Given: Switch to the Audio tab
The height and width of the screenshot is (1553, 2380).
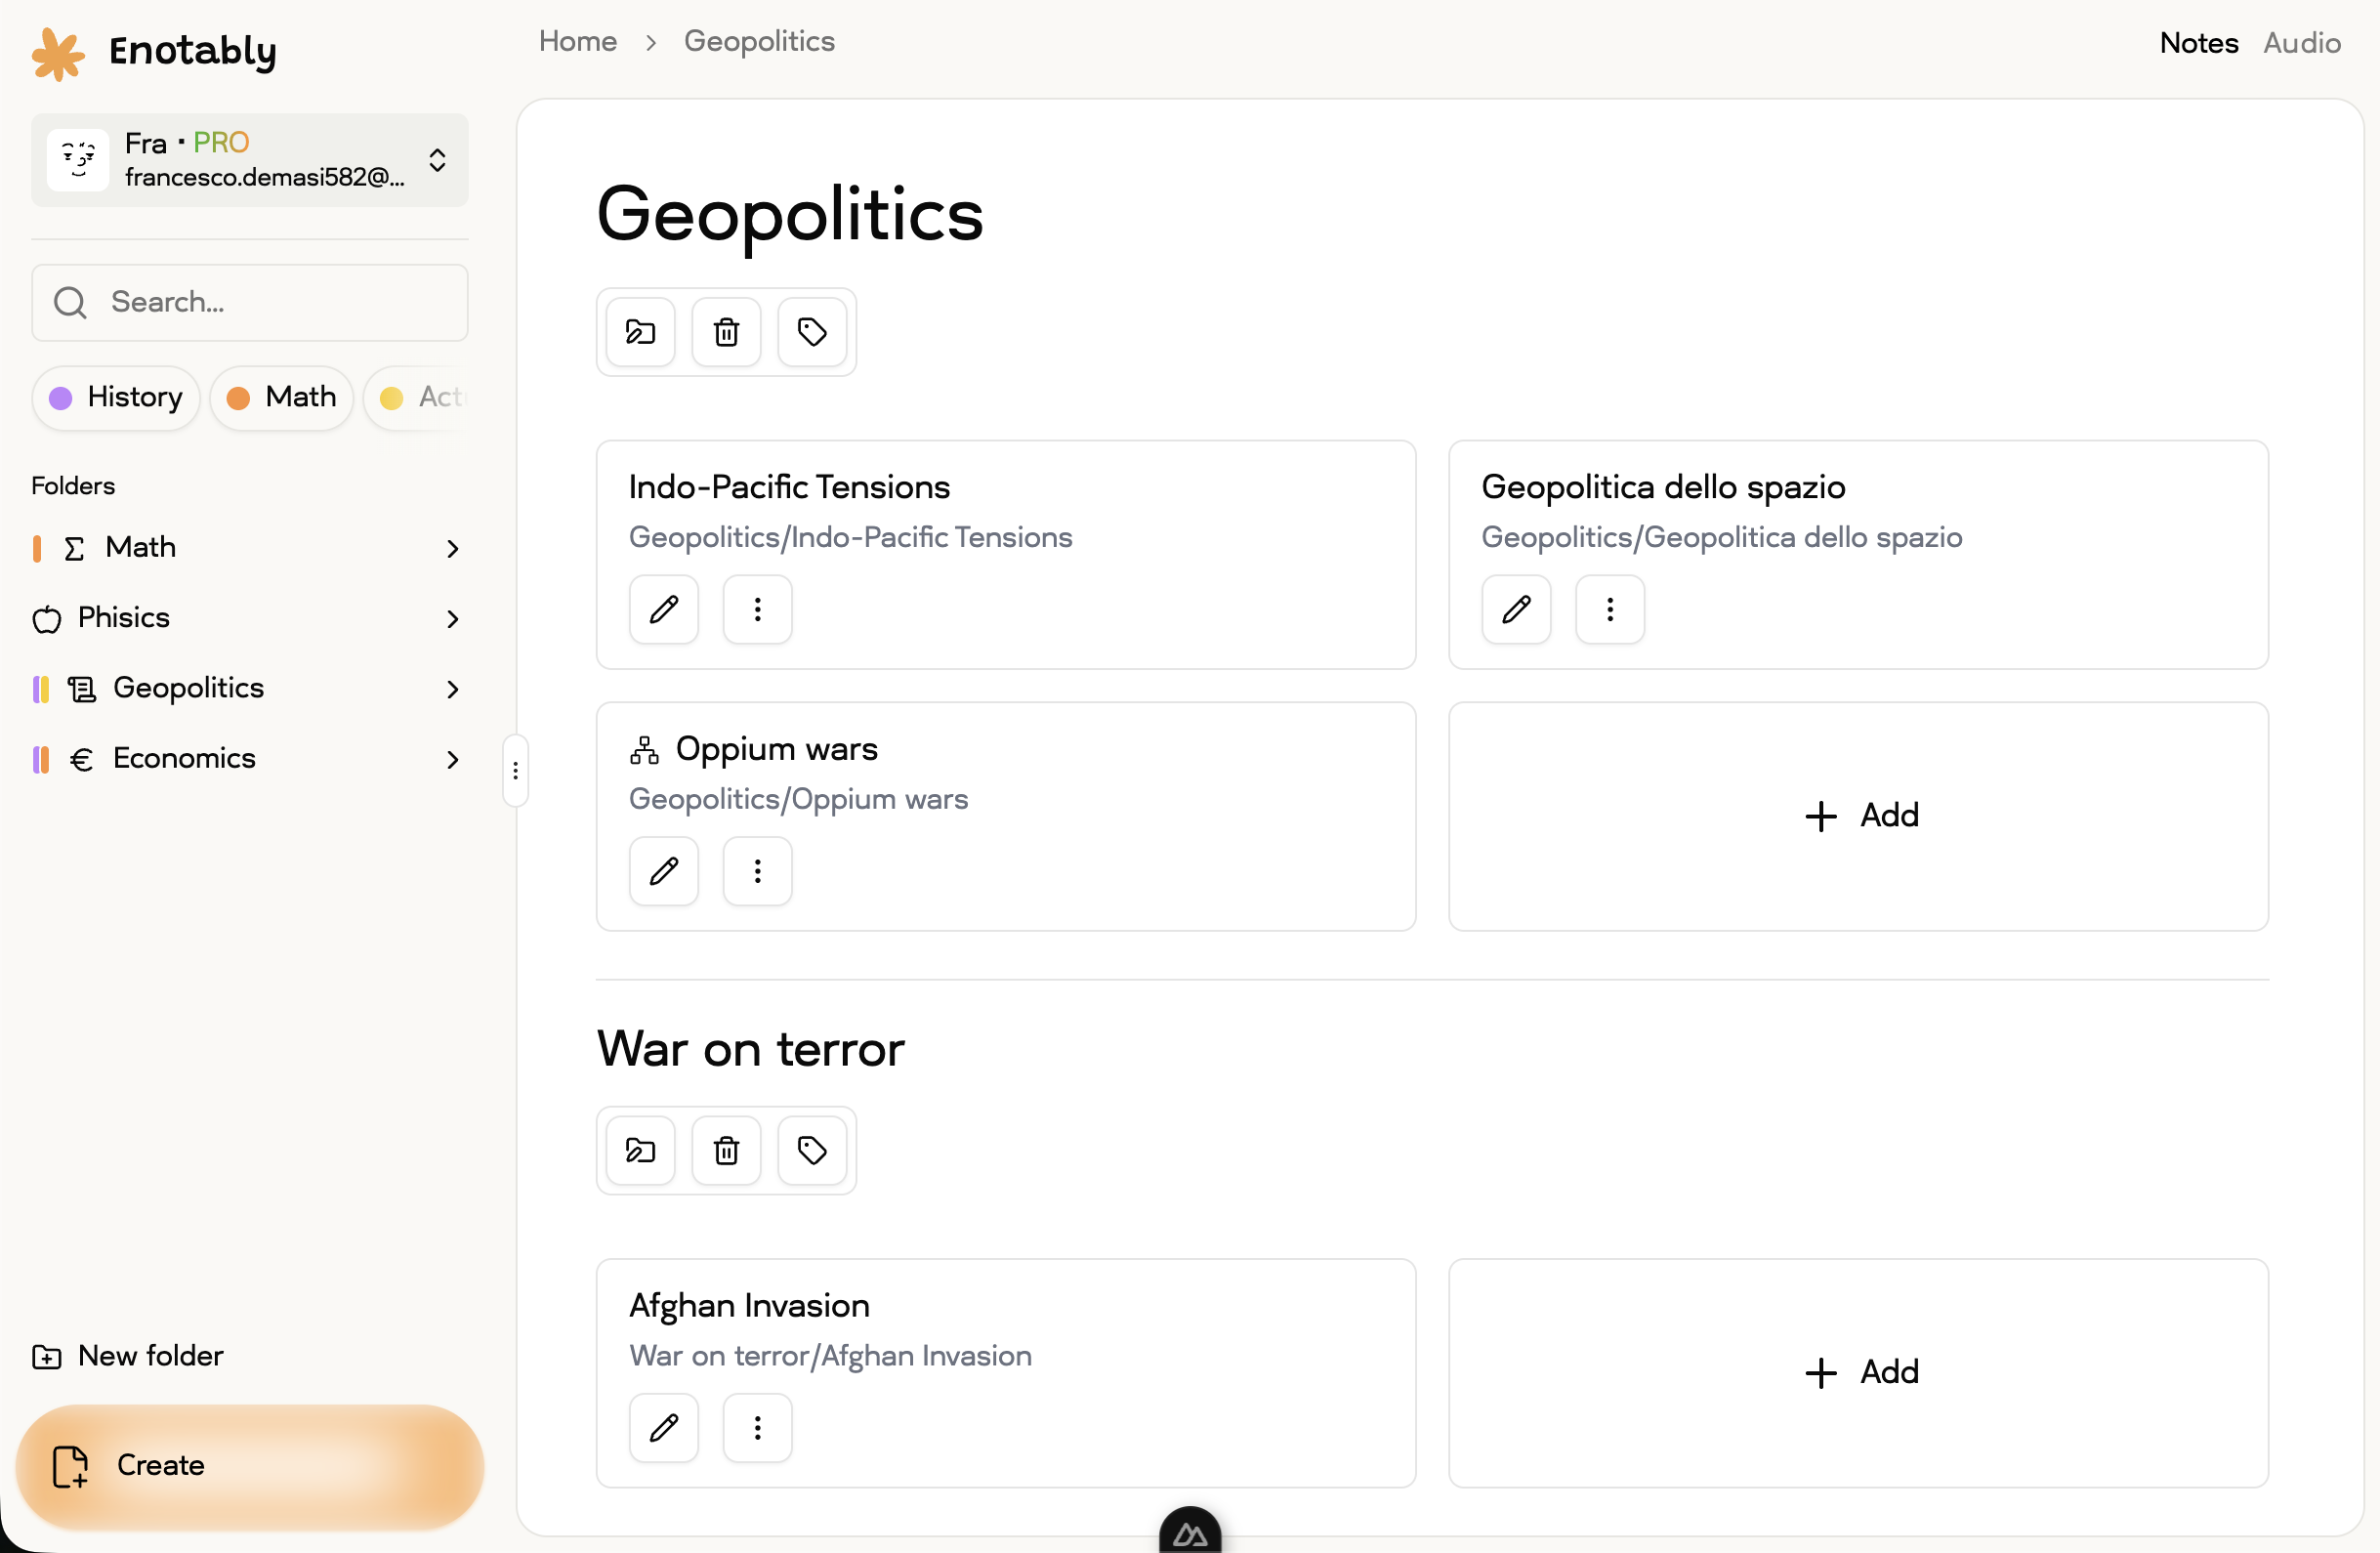Looking at the screenshot, I should click(x=2301, y=43).
